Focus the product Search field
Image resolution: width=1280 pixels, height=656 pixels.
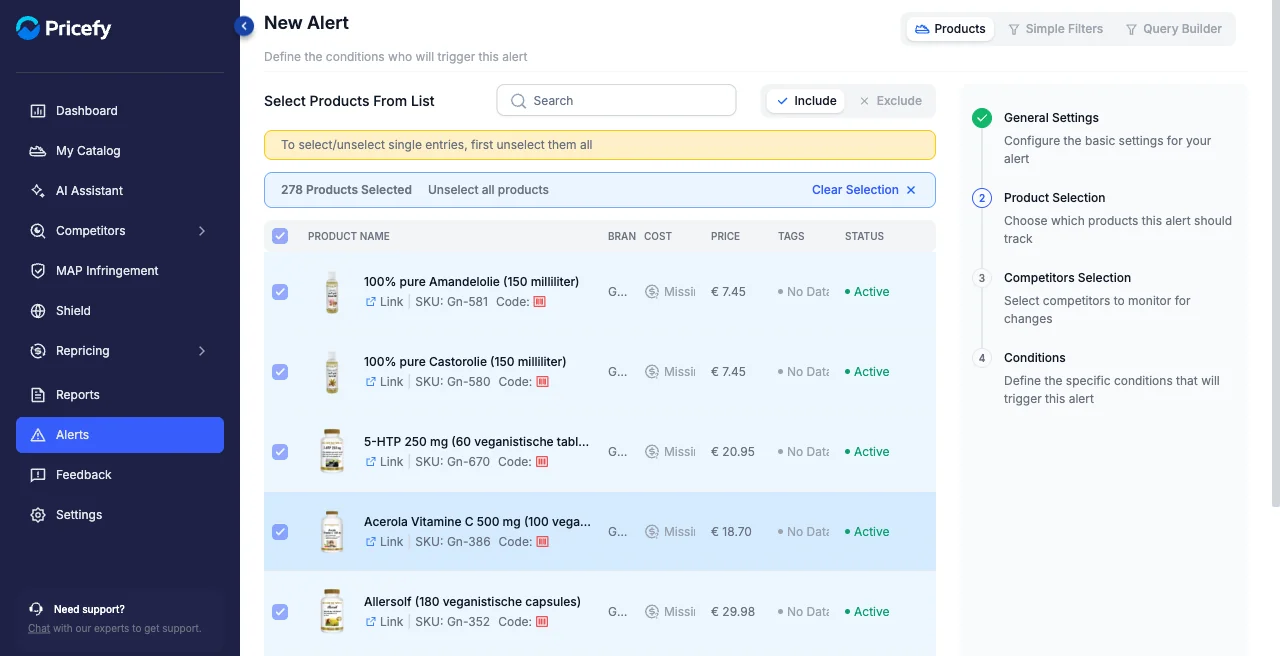(x=616, y=101)
